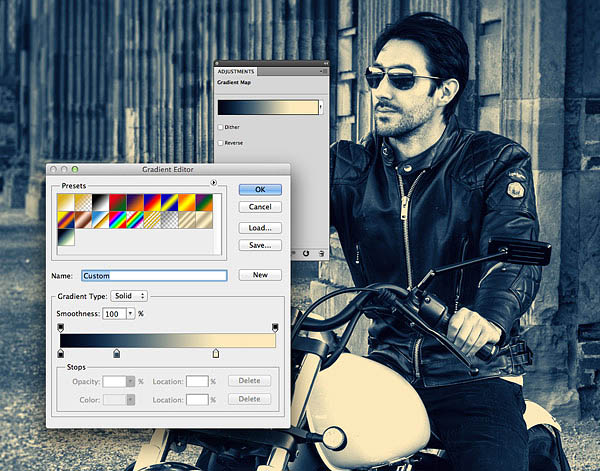The height and width of the screenshot is (471, 600).
Task: Click the trash icon in Adjustments panel
Action: 321,254
